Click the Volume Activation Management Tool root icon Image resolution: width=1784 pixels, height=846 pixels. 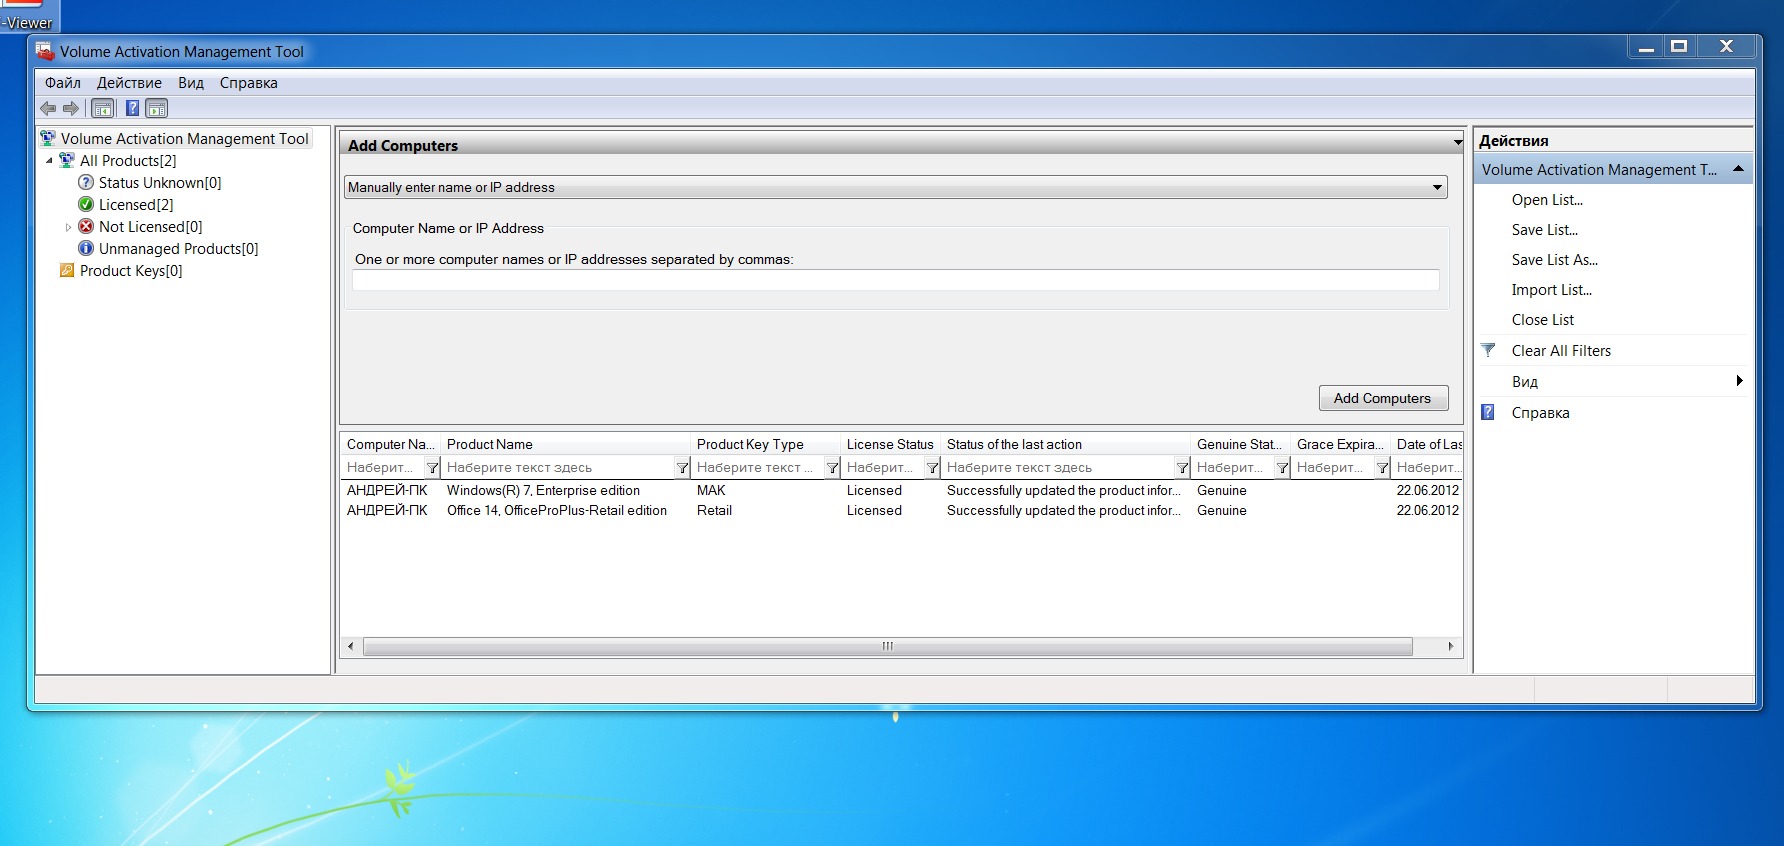(48, 138)
